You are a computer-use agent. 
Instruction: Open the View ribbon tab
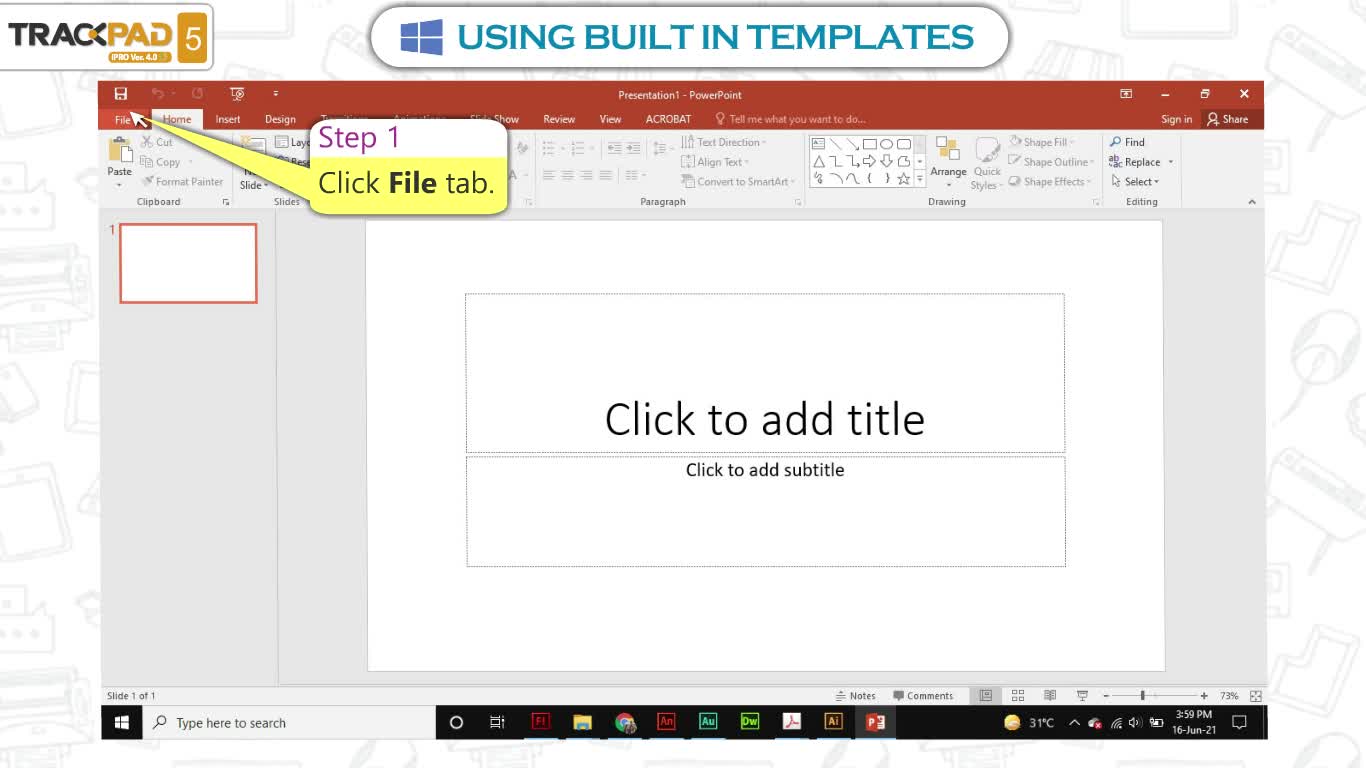pos(610,119)
